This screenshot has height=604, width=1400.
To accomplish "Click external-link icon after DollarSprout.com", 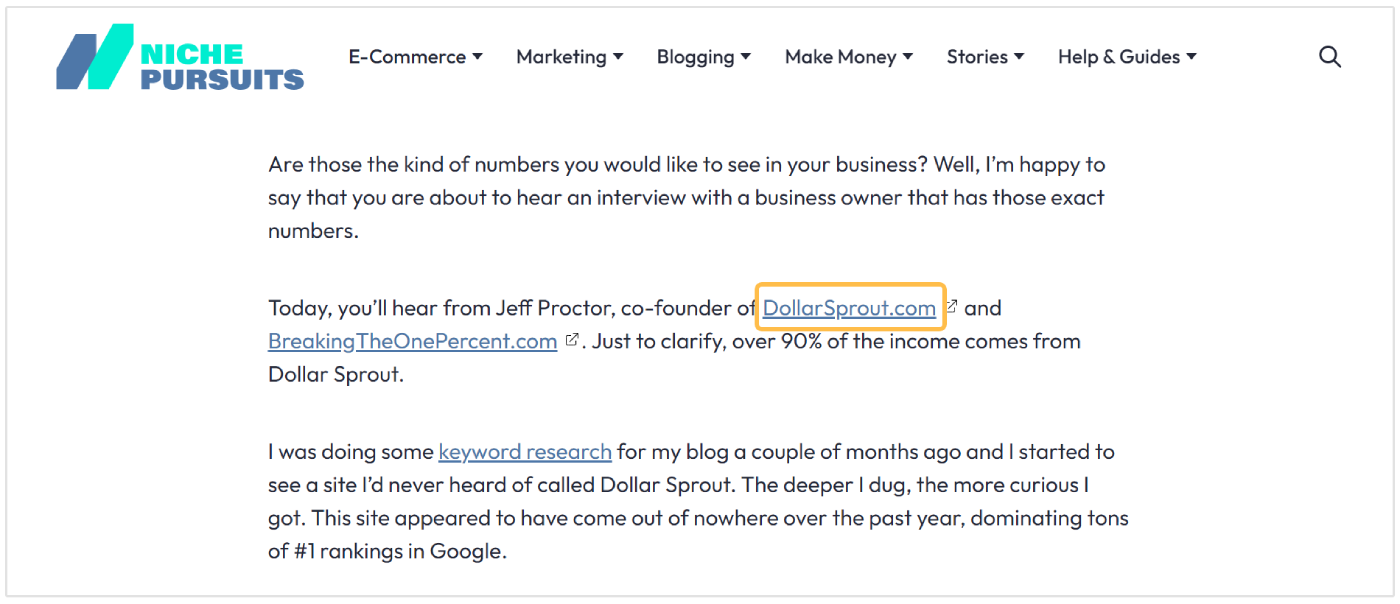I will [952, 307].
